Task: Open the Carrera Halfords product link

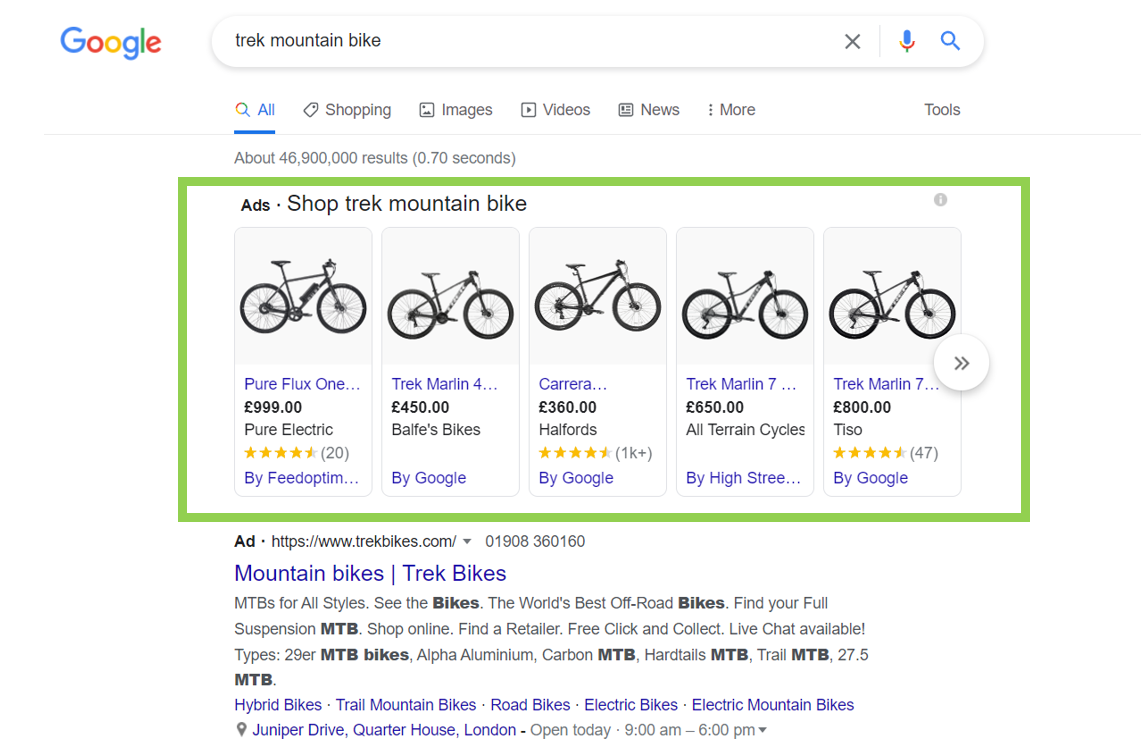Action: coord(573,384)
